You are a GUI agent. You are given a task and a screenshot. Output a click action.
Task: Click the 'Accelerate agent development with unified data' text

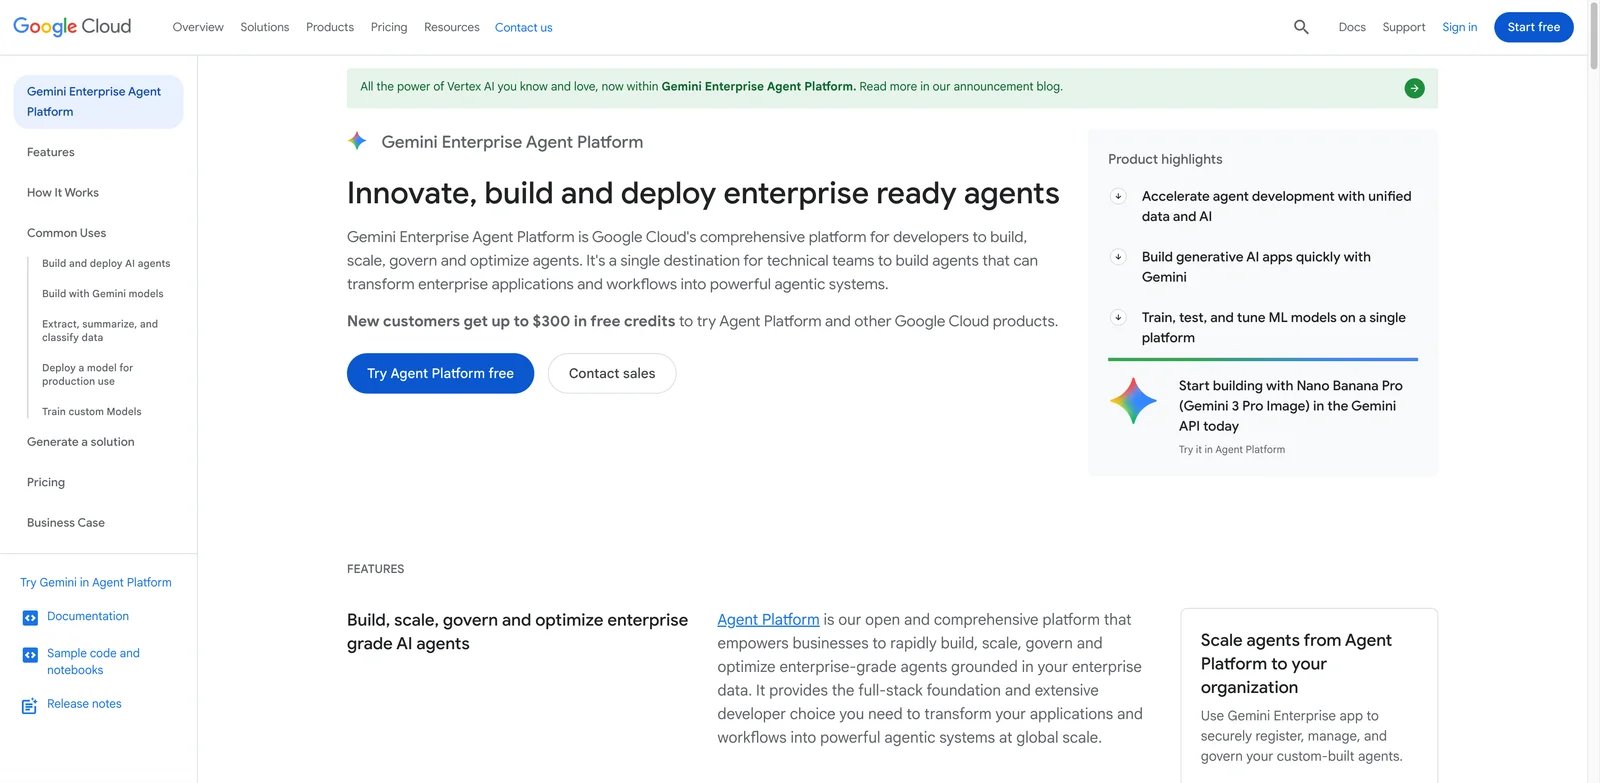[x=1277, y=206]
